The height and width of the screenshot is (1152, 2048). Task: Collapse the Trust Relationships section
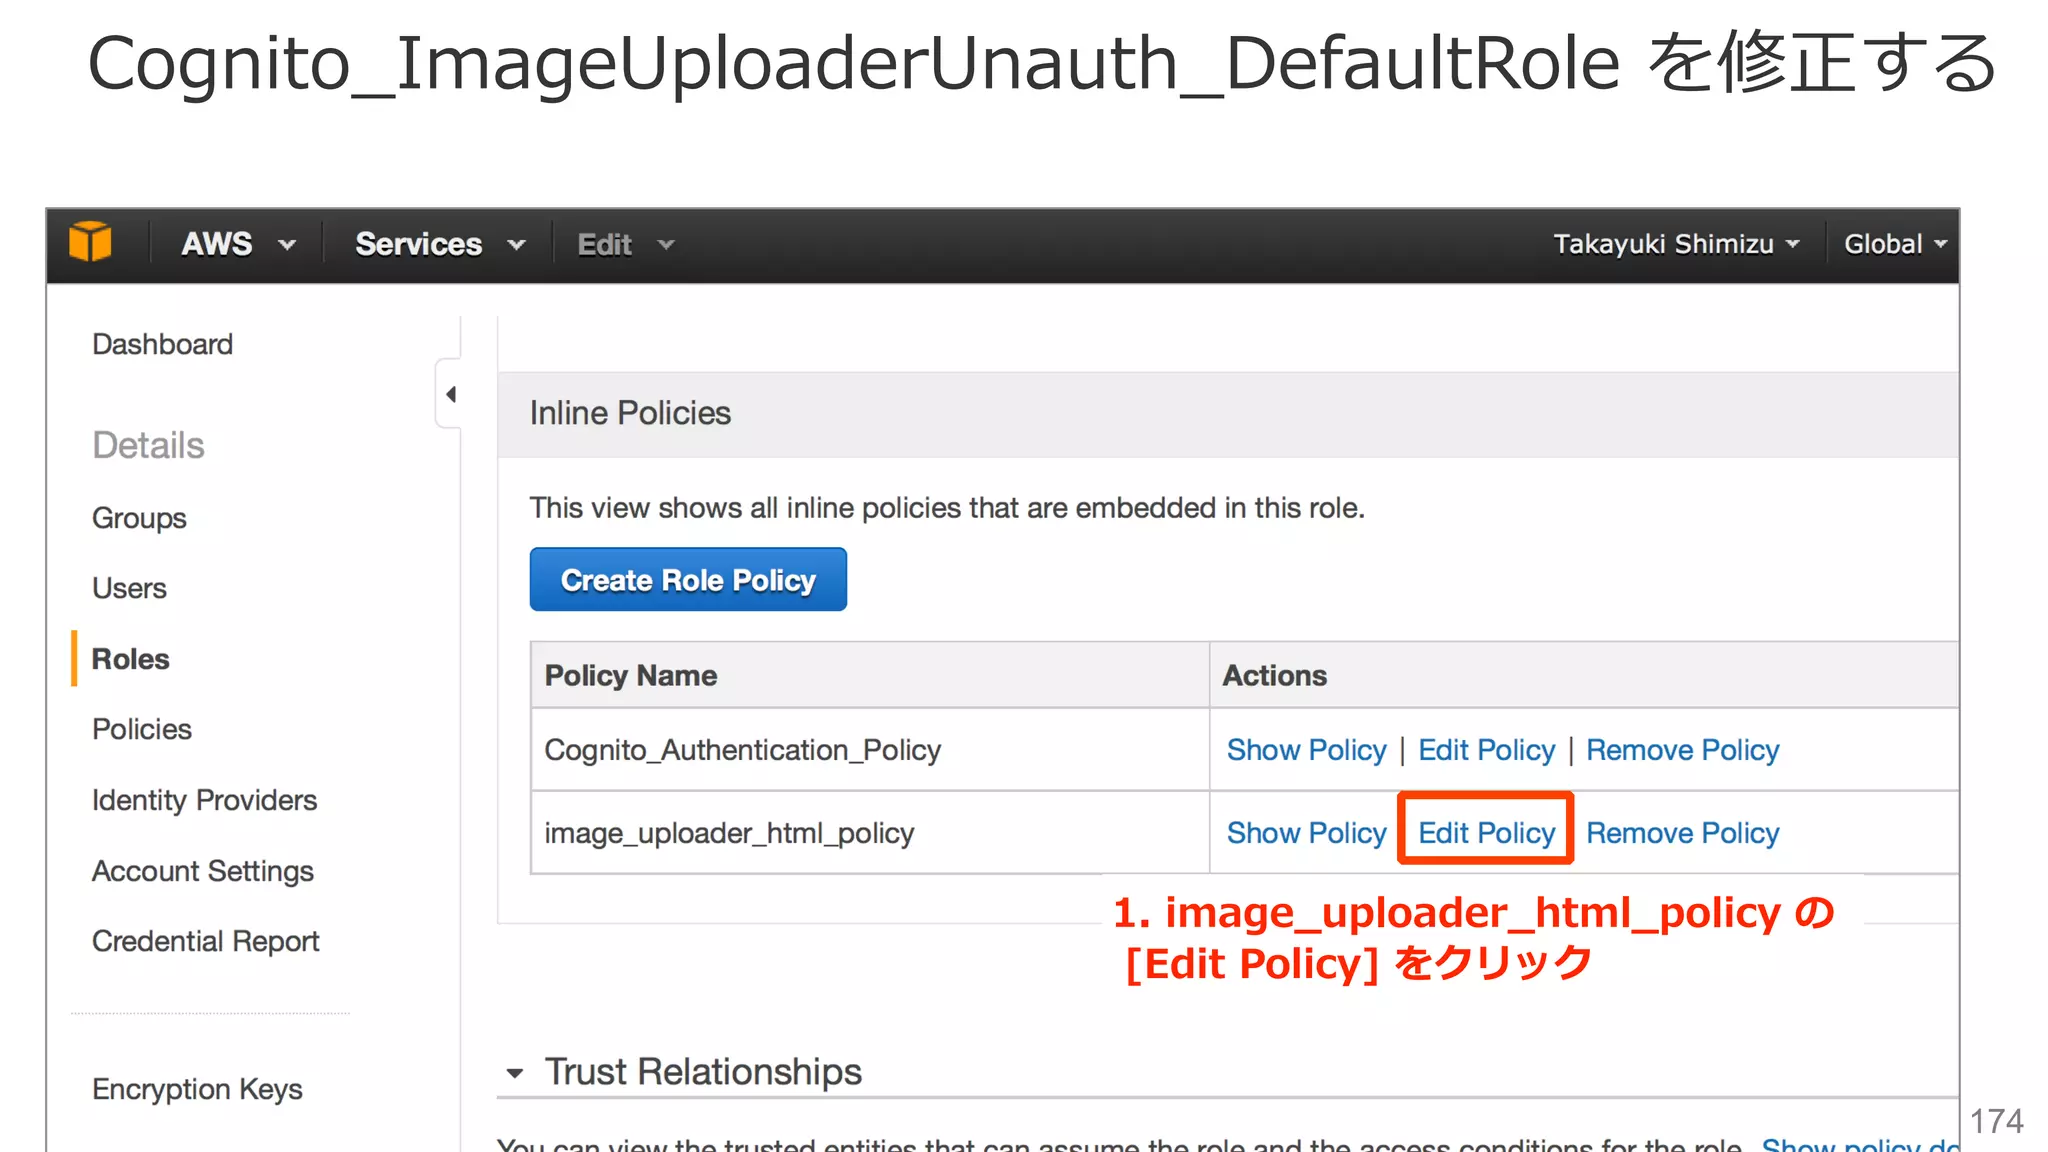pyautogui.click(x=515, y=1073)
